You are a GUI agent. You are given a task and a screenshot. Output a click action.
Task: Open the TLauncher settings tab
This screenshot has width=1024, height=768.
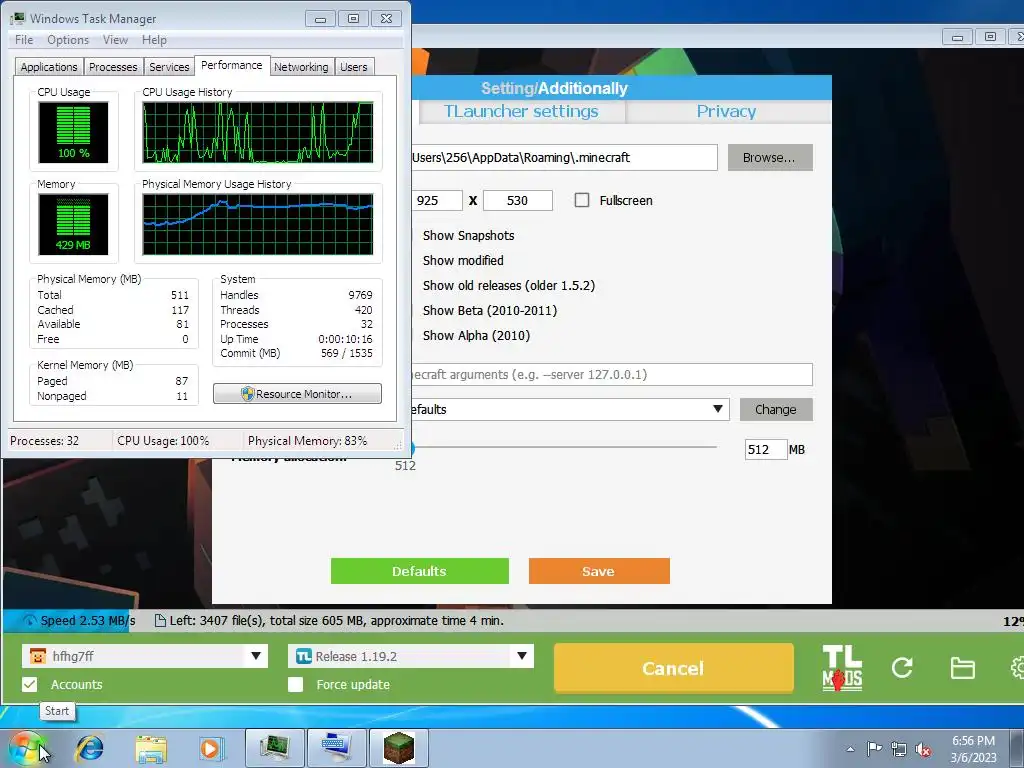tap(521, 112)
